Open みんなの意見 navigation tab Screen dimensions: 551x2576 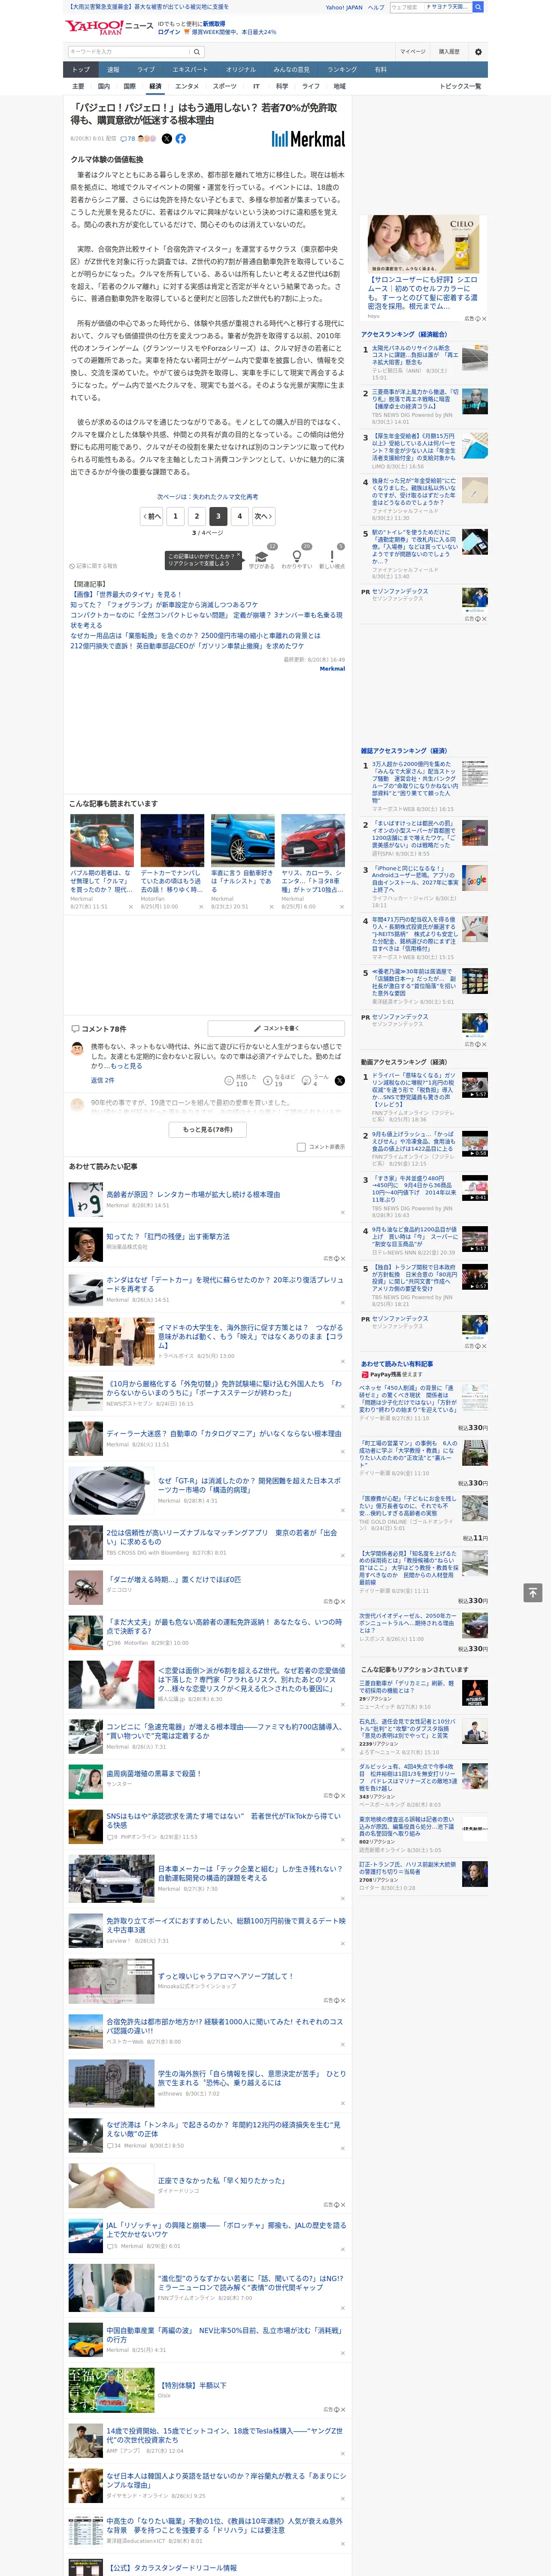pyautogui.click(x=291, y=69)
